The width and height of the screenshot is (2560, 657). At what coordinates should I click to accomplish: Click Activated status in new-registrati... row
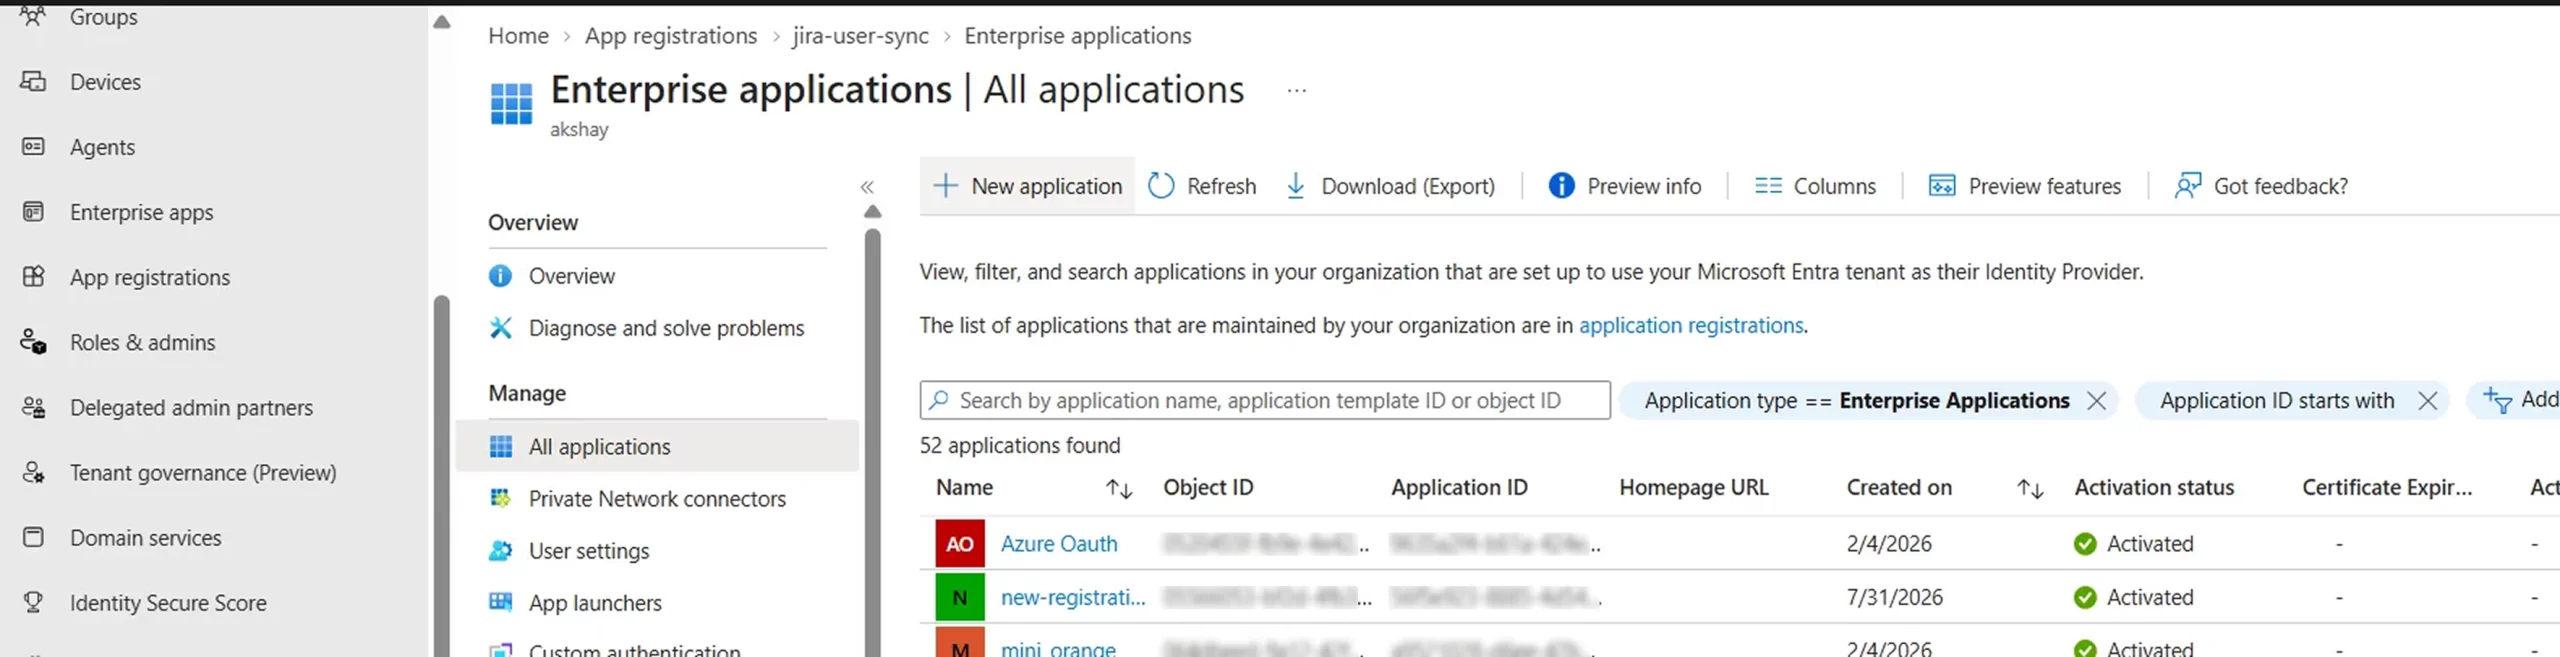pos(2134,598)
